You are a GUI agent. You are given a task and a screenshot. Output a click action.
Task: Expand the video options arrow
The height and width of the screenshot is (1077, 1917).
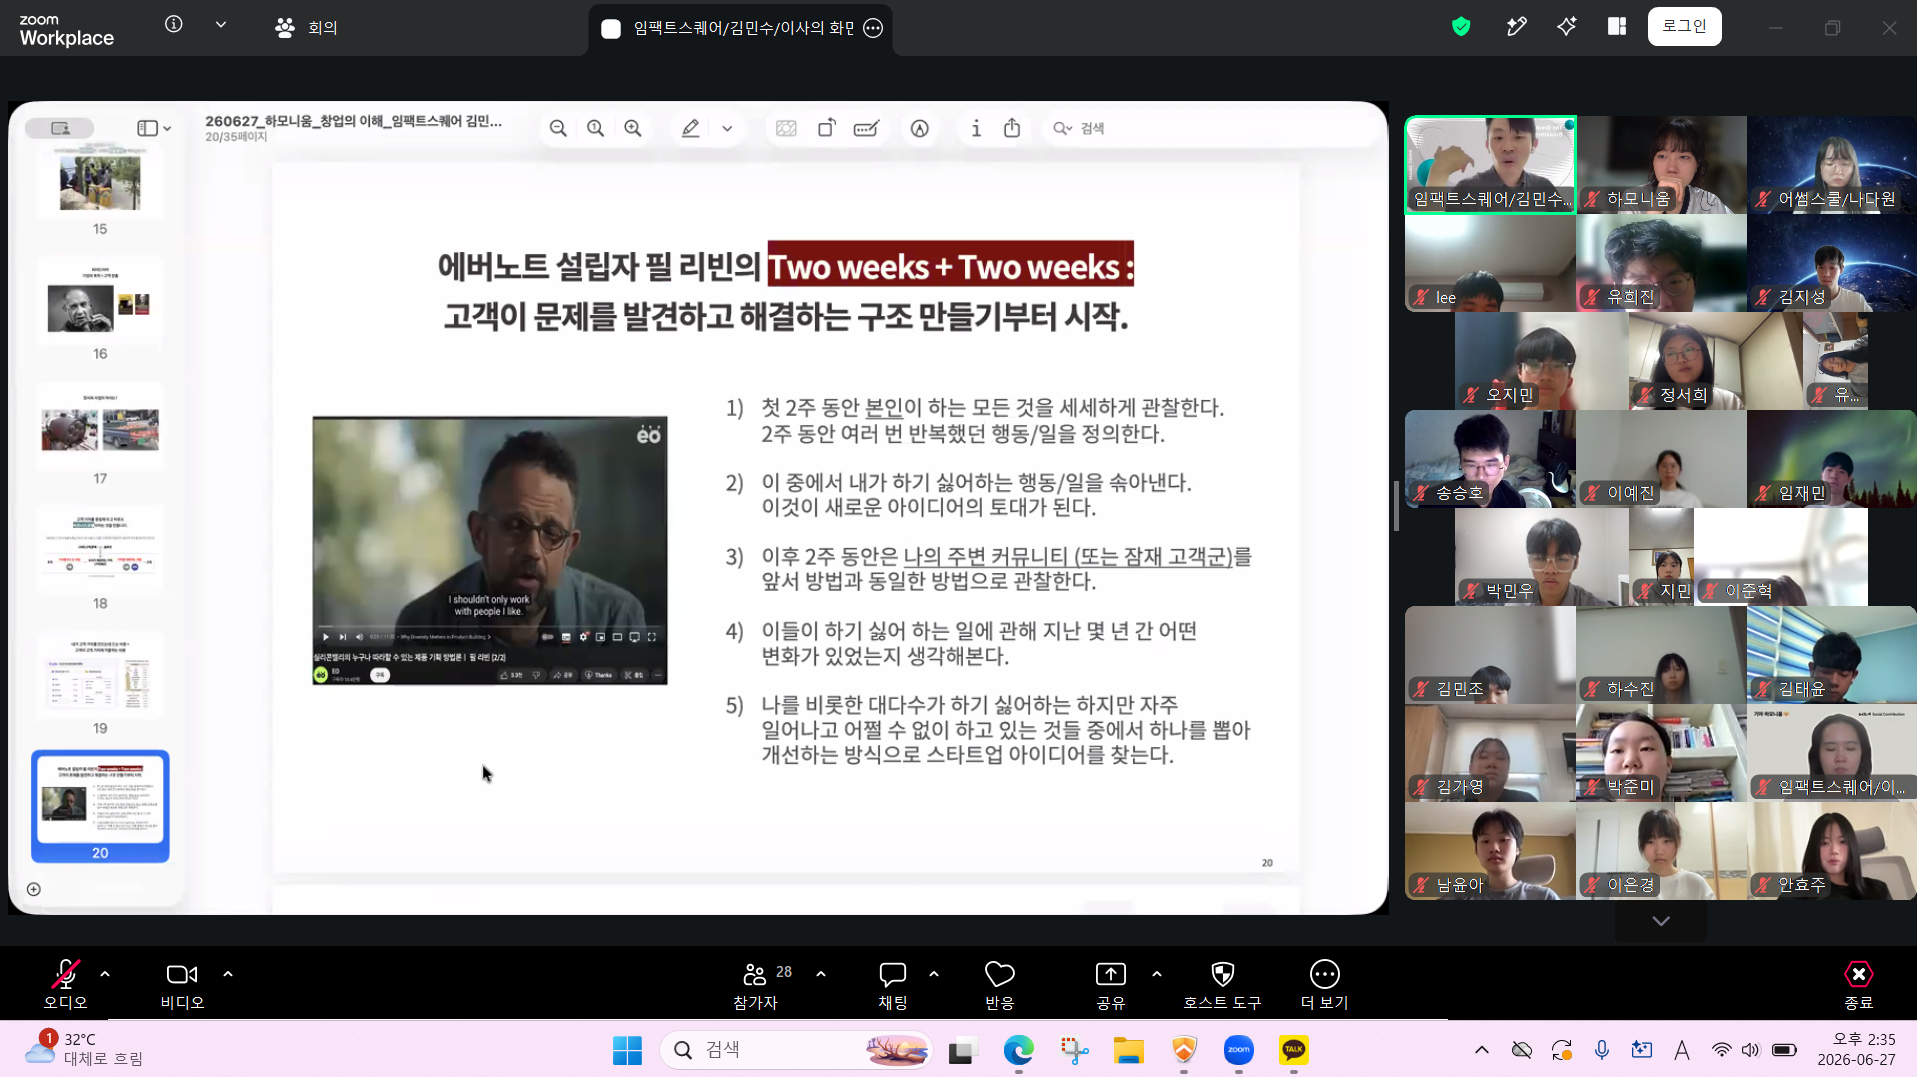click(228, 974)
